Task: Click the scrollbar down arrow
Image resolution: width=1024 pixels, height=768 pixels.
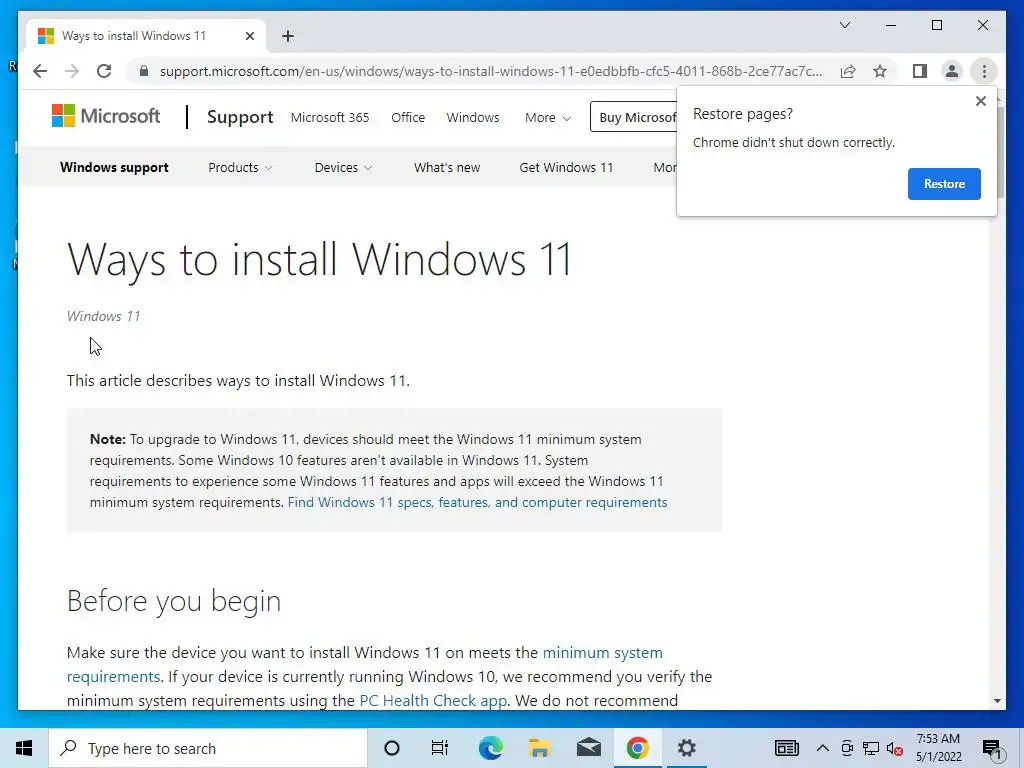Action: point(997,701)
